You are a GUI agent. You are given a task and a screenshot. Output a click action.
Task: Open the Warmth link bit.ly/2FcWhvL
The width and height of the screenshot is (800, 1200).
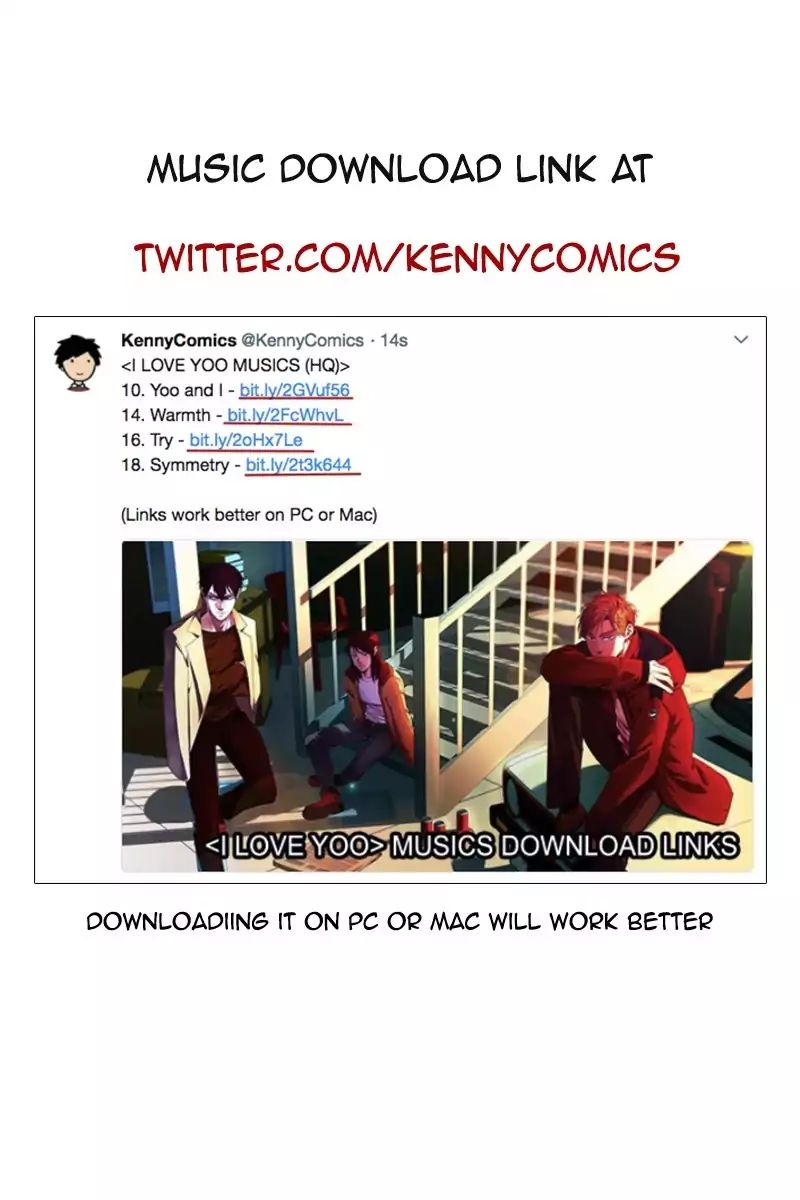point(288,415)
